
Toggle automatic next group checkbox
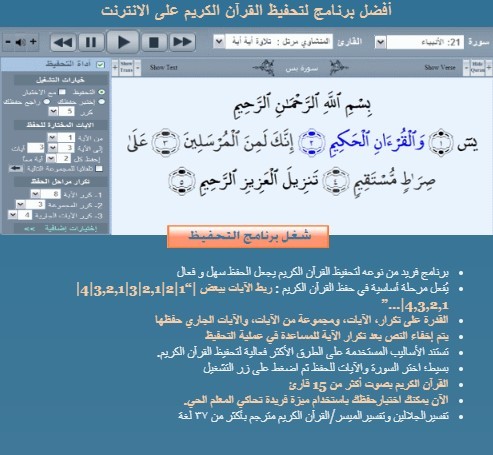[x=99, y=169]
